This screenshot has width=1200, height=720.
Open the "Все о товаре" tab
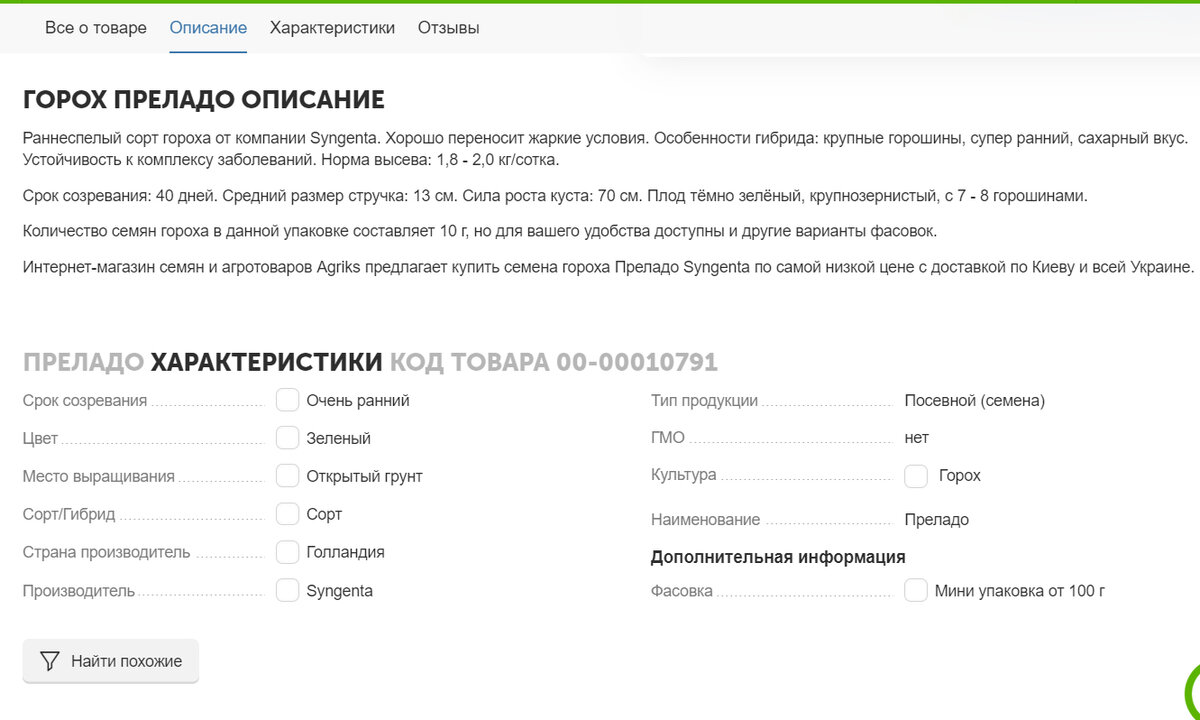click(x=96, y=28)
